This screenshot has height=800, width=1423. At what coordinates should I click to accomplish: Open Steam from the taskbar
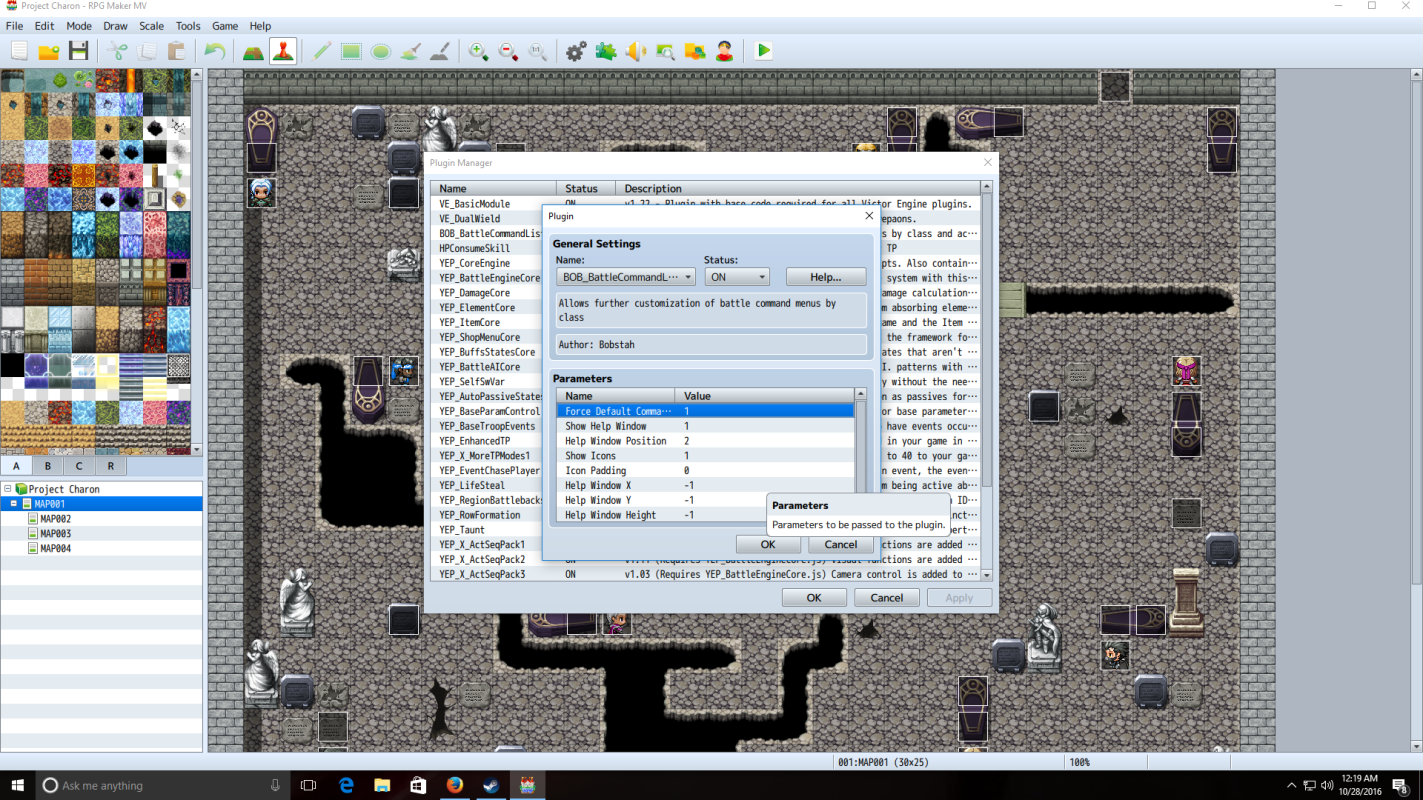[491, 785]
